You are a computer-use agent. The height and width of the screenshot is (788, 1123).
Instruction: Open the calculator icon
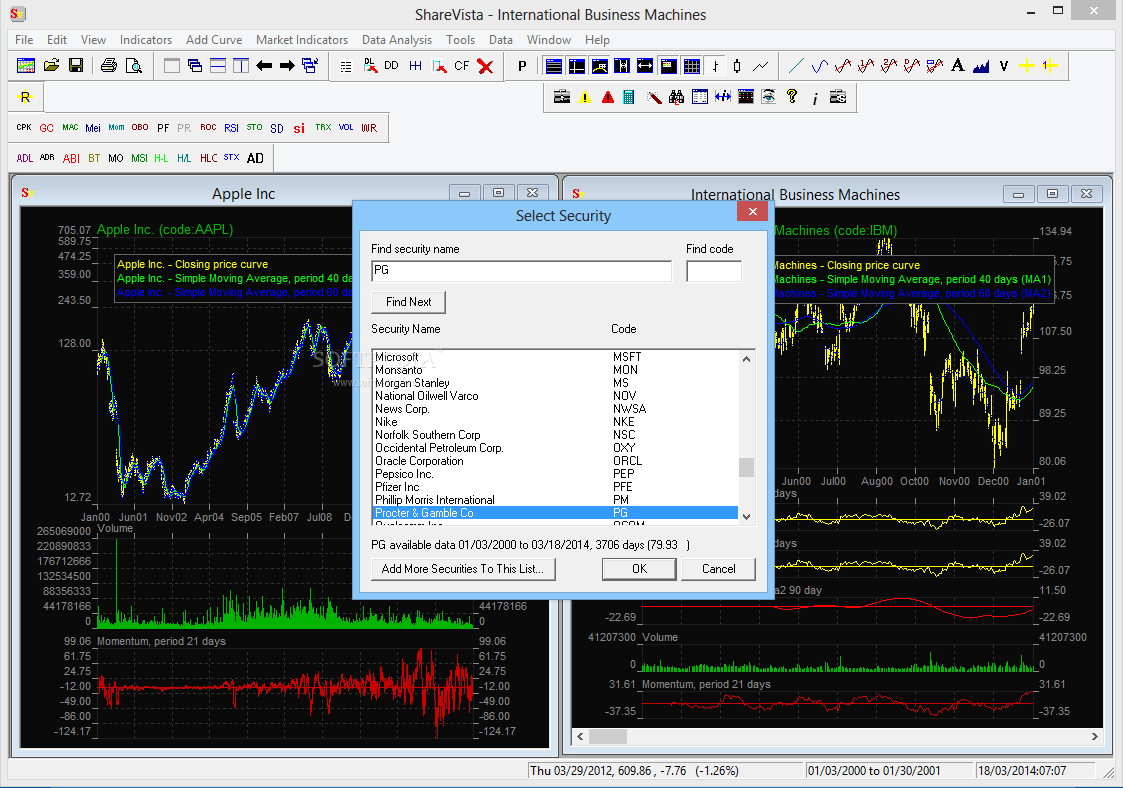pos(629,97)
